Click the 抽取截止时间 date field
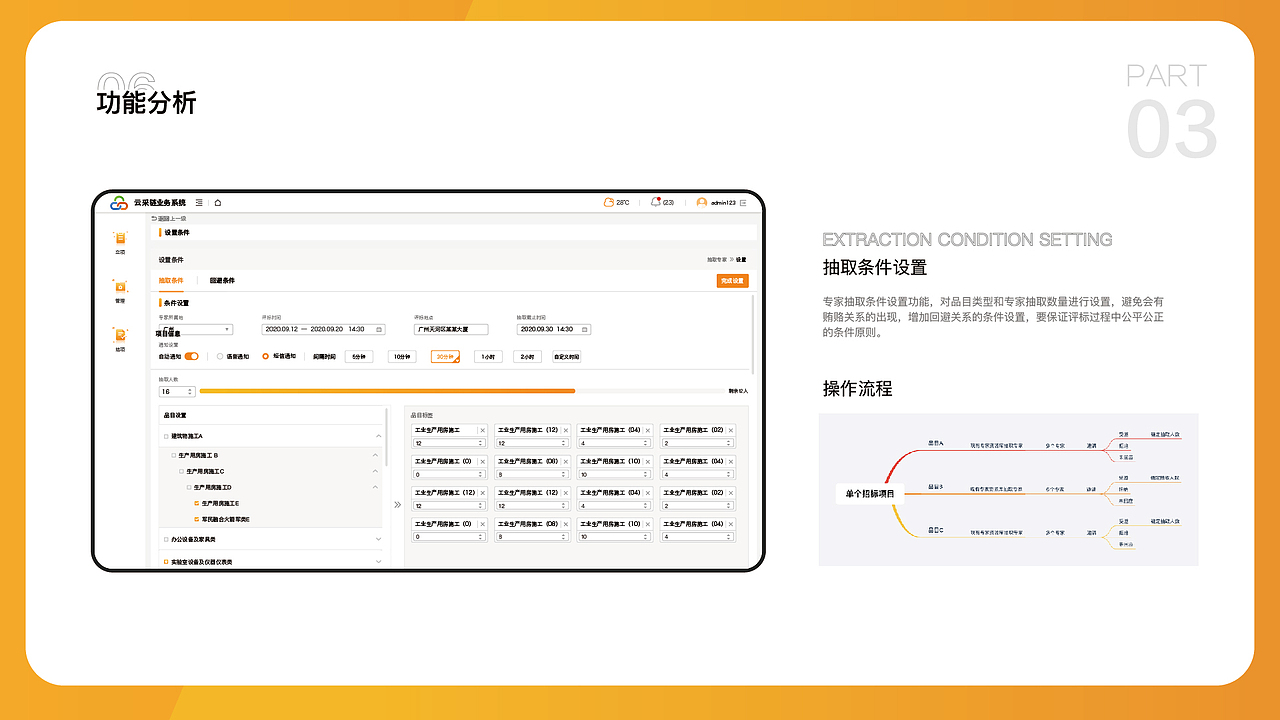The height and width of the screenshot is (720, 1280). (x=554, y=329)
